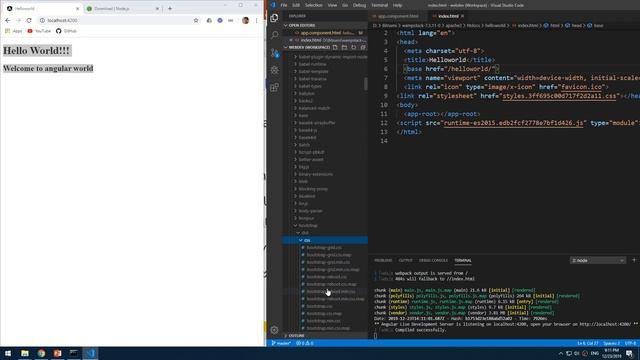Viewport: 640px width, 360px height.
Task: Open bootstrap-reboot.css in the file tree
Action: point(327,277)
